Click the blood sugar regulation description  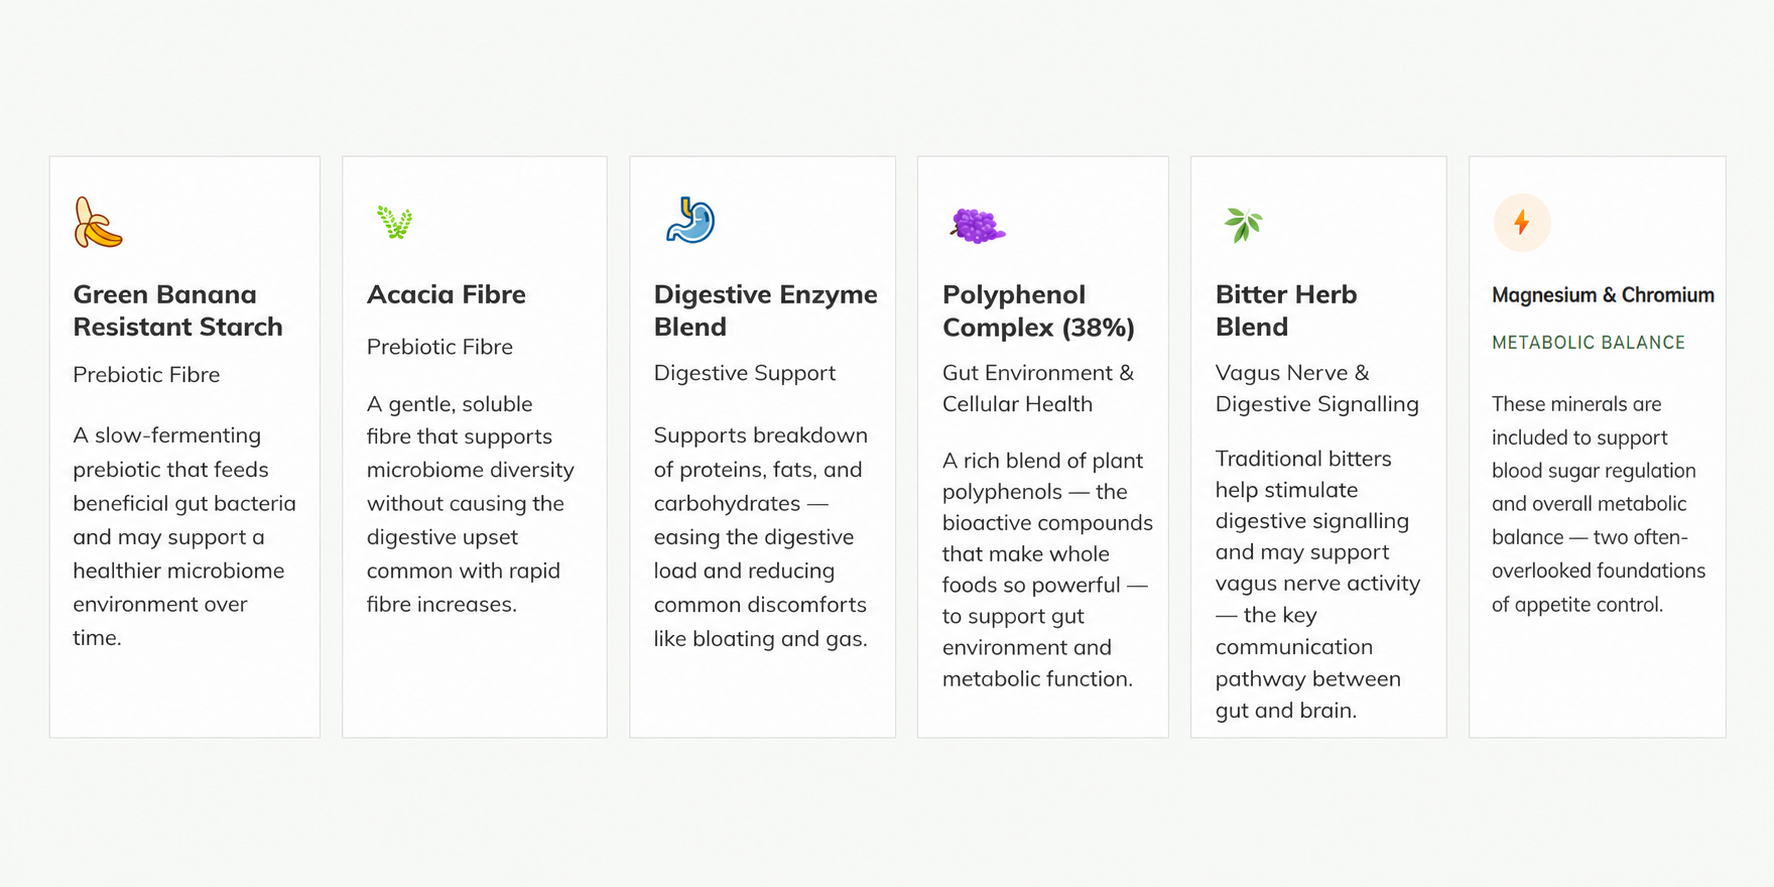coord(1598,504)
